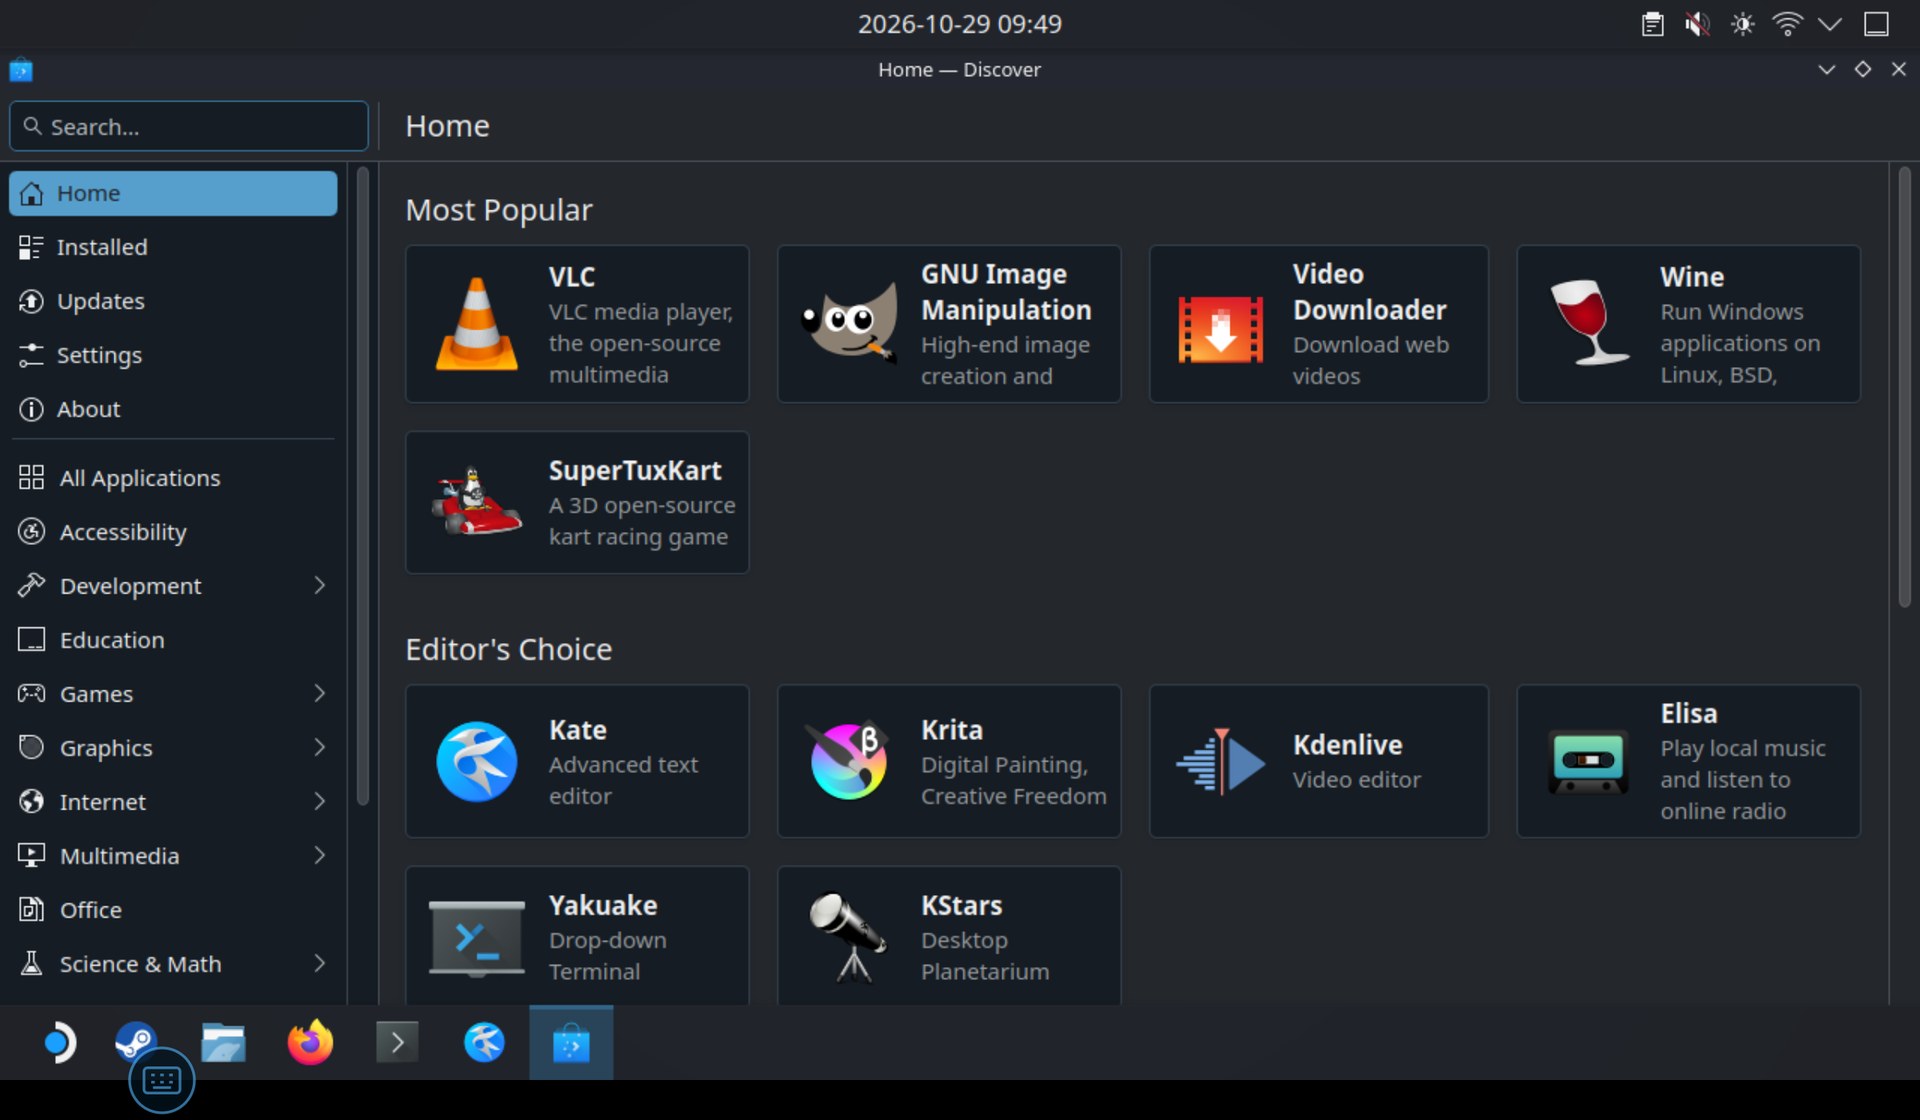
Task: Open the Office category
Action: pyautogui.click(x=172, y=910)
